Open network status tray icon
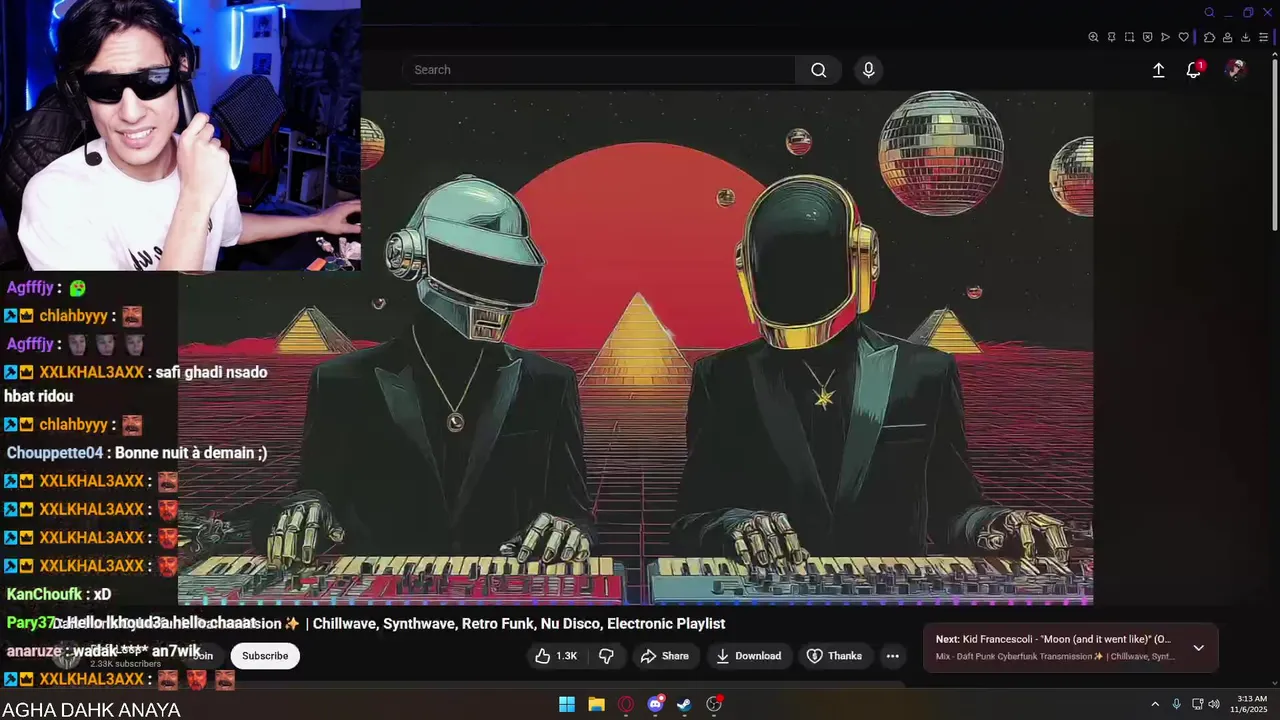Image resolution: width=1280 pixels, height=720 pixels. pyautogui.click(x=1197, y=704)
